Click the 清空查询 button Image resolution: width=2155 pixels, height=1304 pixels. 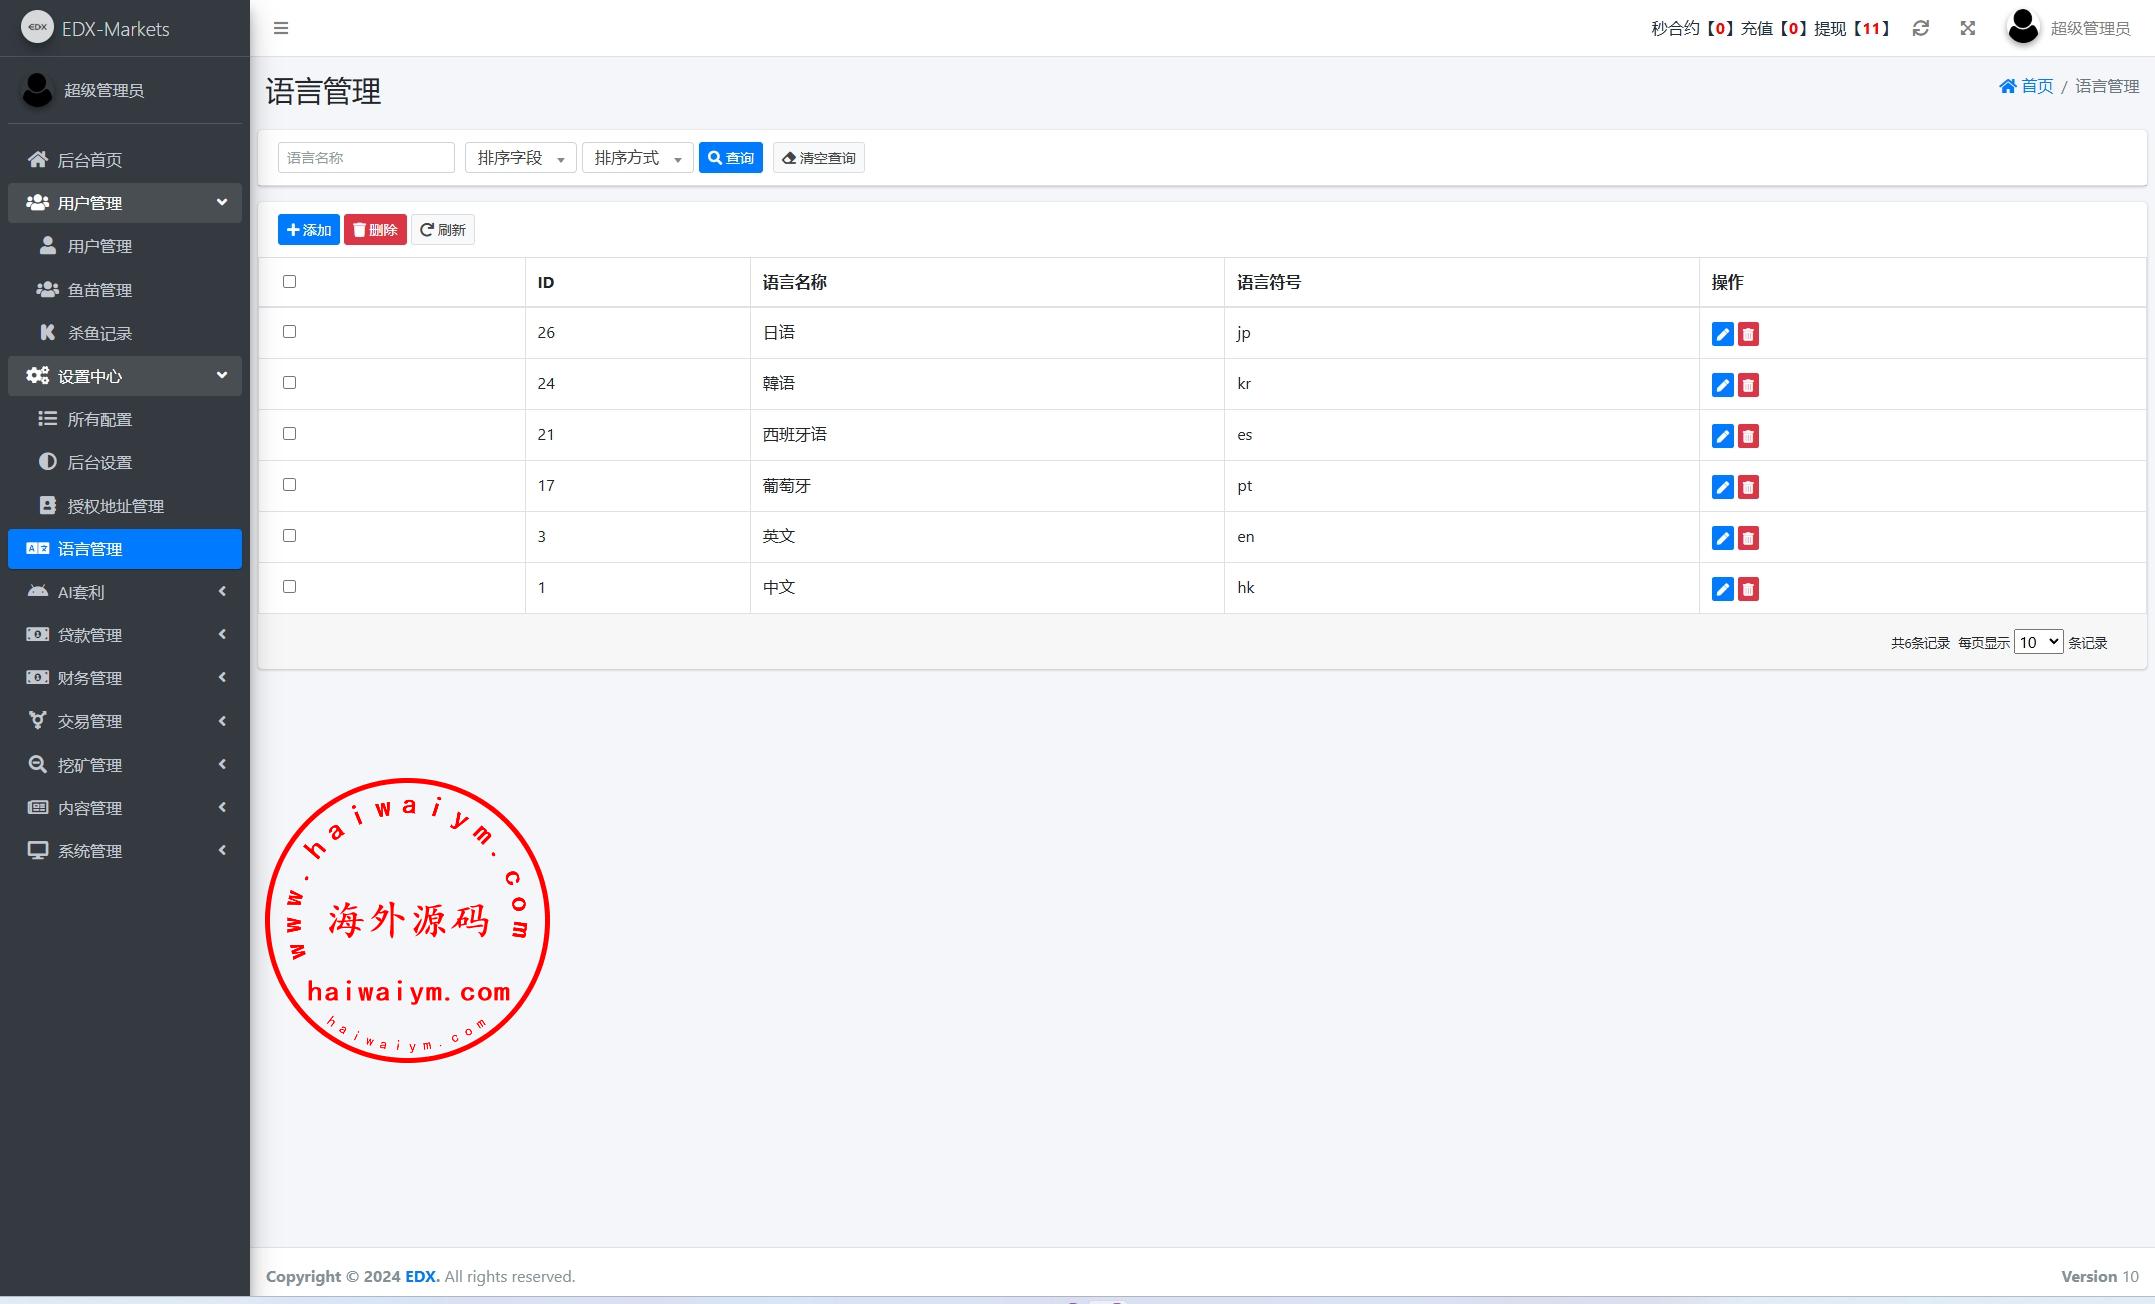click(818, 158)
